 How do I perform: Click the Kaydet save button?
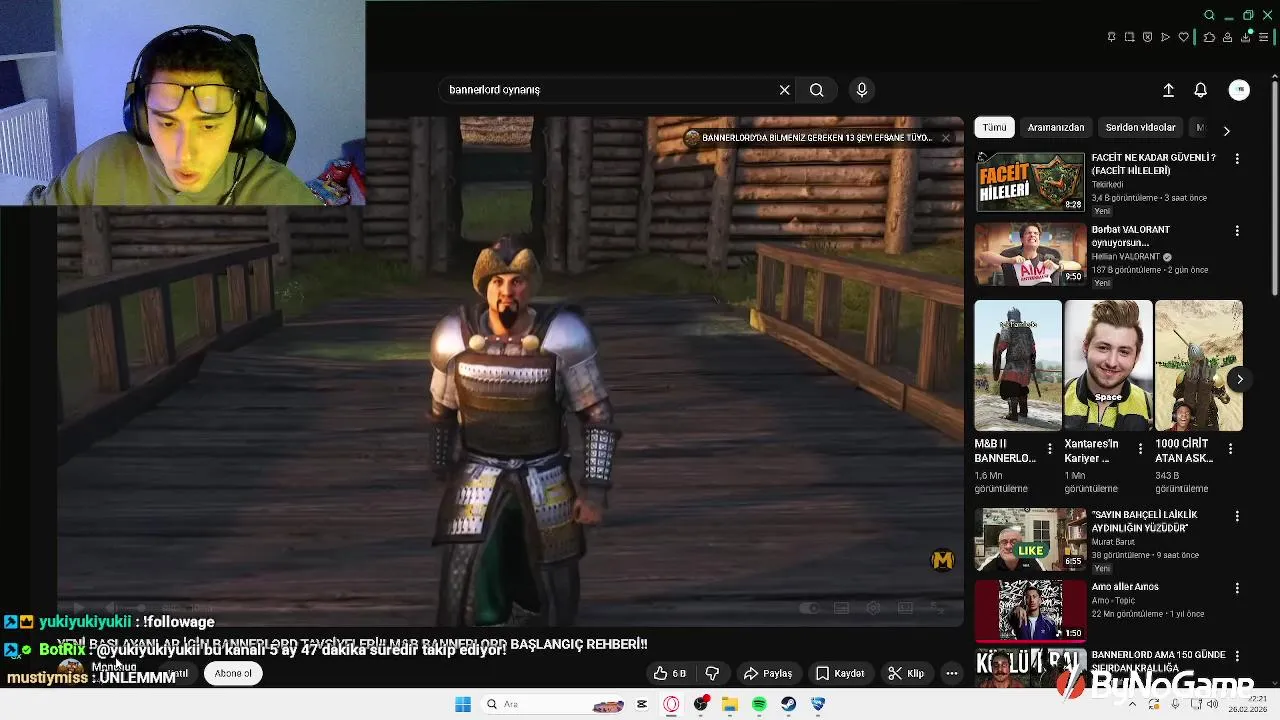pyautogui.click(x=840, y=673)
